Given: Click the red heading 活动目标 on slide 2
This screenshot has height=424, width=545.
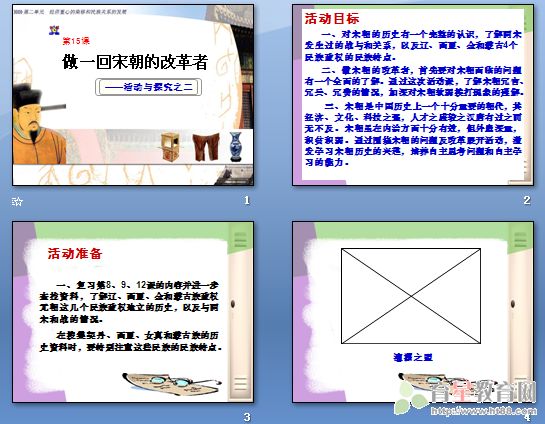Looking at the screenshot, I should [x=332, y=18].
